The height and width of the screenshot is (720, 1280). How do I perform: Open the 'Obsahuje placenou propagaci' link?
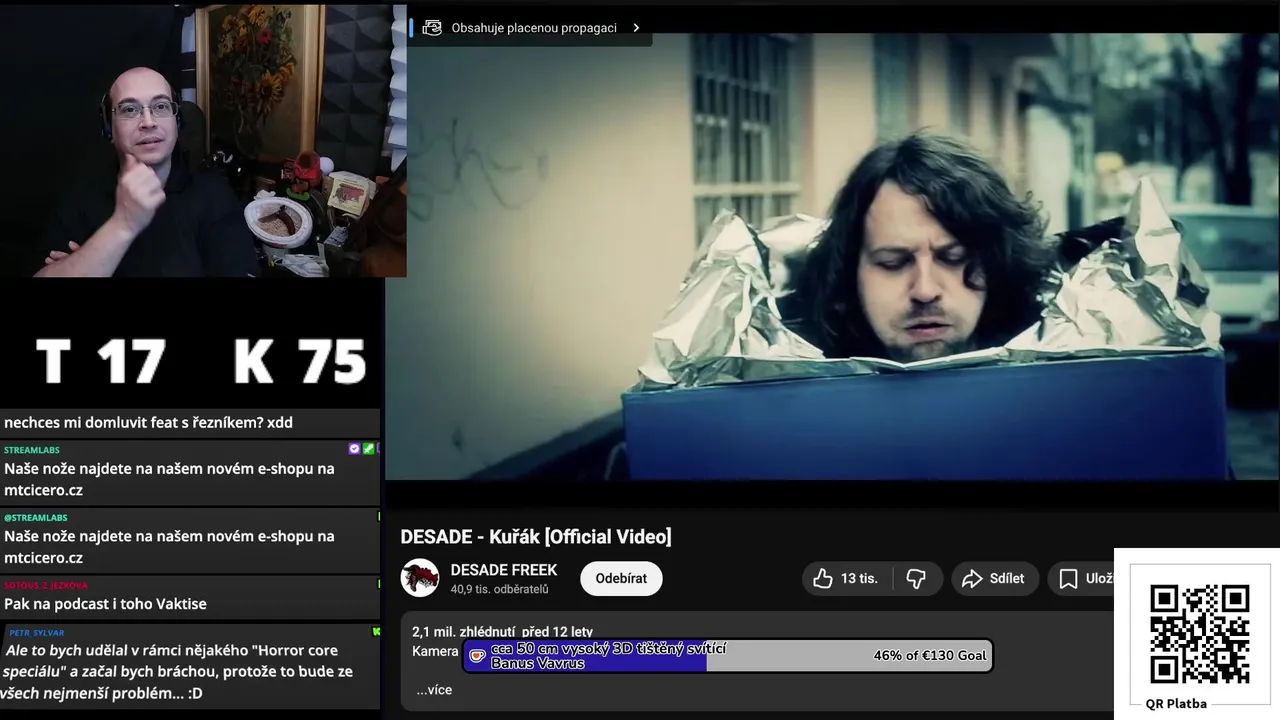(x=534, y=28)
